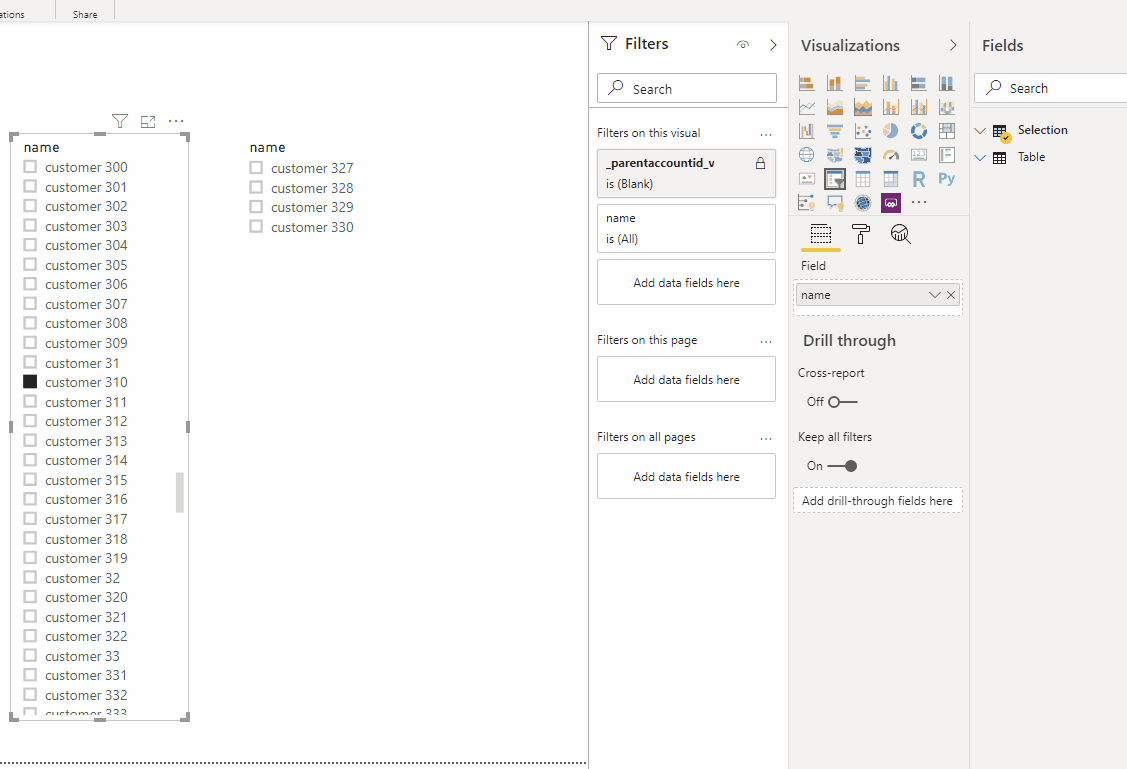Image resolution: width=1127 pixels, height=769 pixels.
Task: Expand the Selection table in Fields
Action: 980,131
